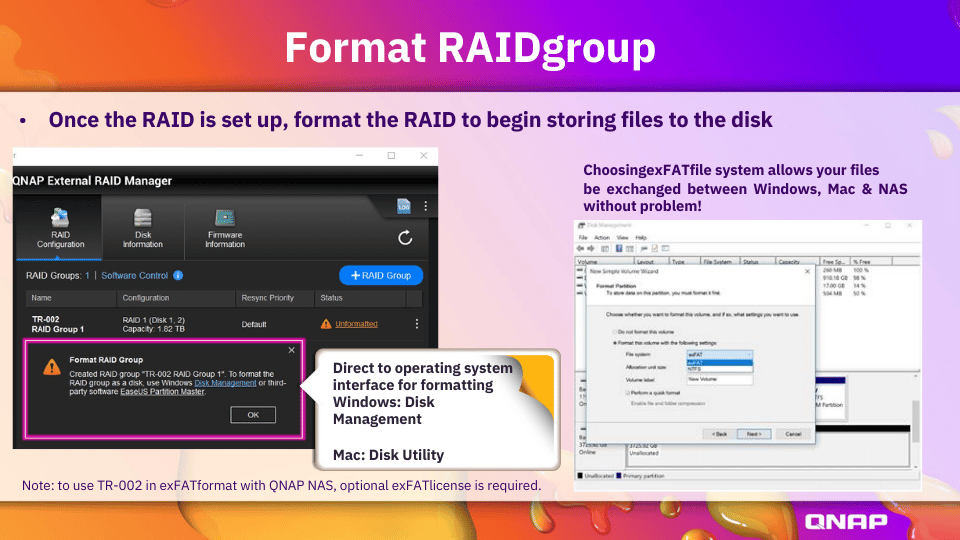Screen dimensions: 960x540
Task: Open Help menu in Disk Management
Action: pyautogui.click(x=641, y=238)
